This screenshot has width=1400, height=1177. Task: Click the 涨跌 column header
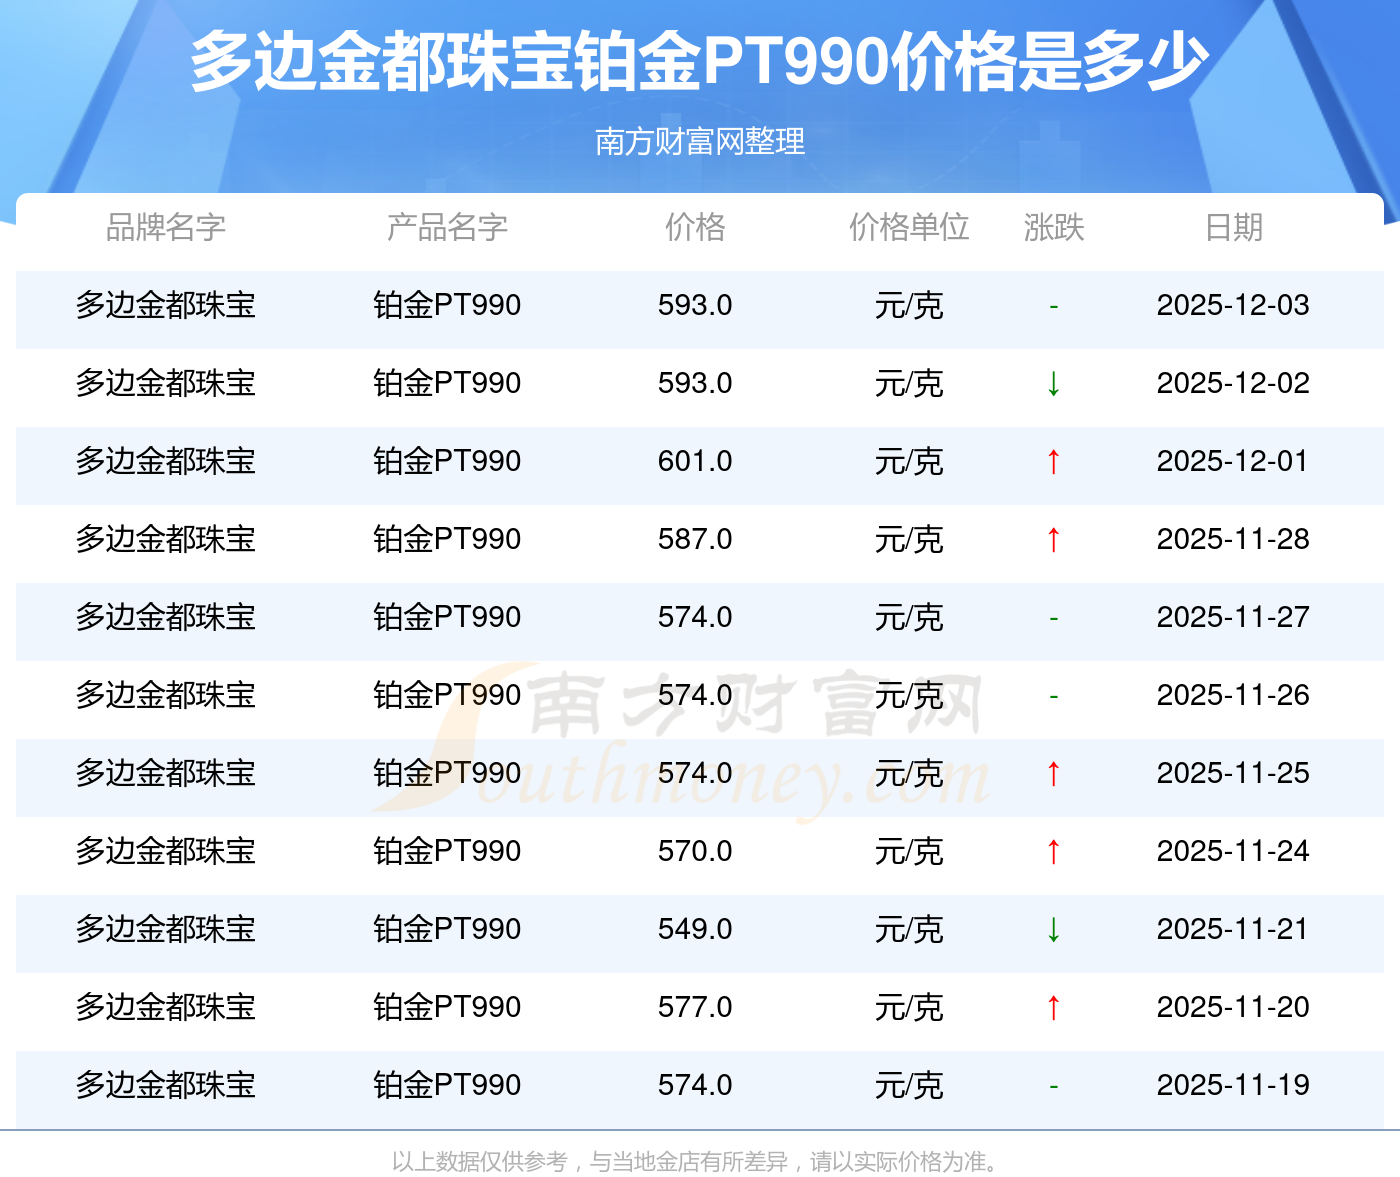[x=1053, y=228]
